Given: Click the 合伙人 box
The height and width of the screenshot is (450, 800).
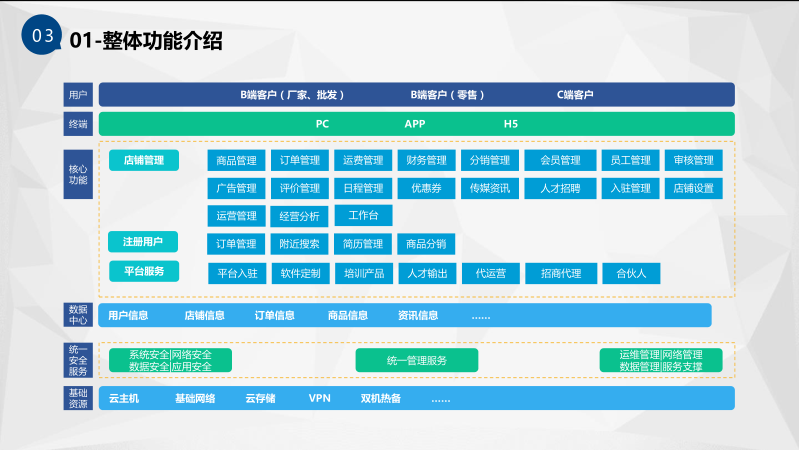Looking at the screenshot, I should [x=632, y=273].
